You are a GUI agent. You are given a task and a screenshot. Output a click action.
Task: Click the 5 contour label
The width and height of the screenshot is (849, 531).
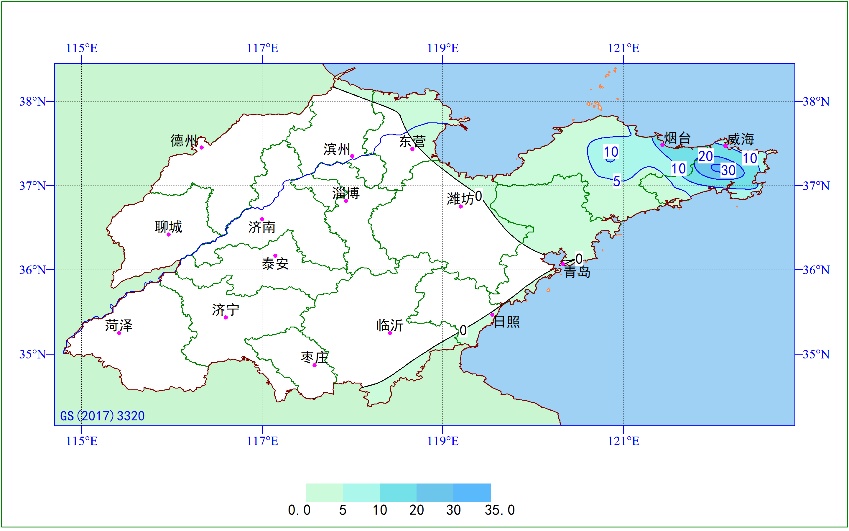(x=617, y=182)
